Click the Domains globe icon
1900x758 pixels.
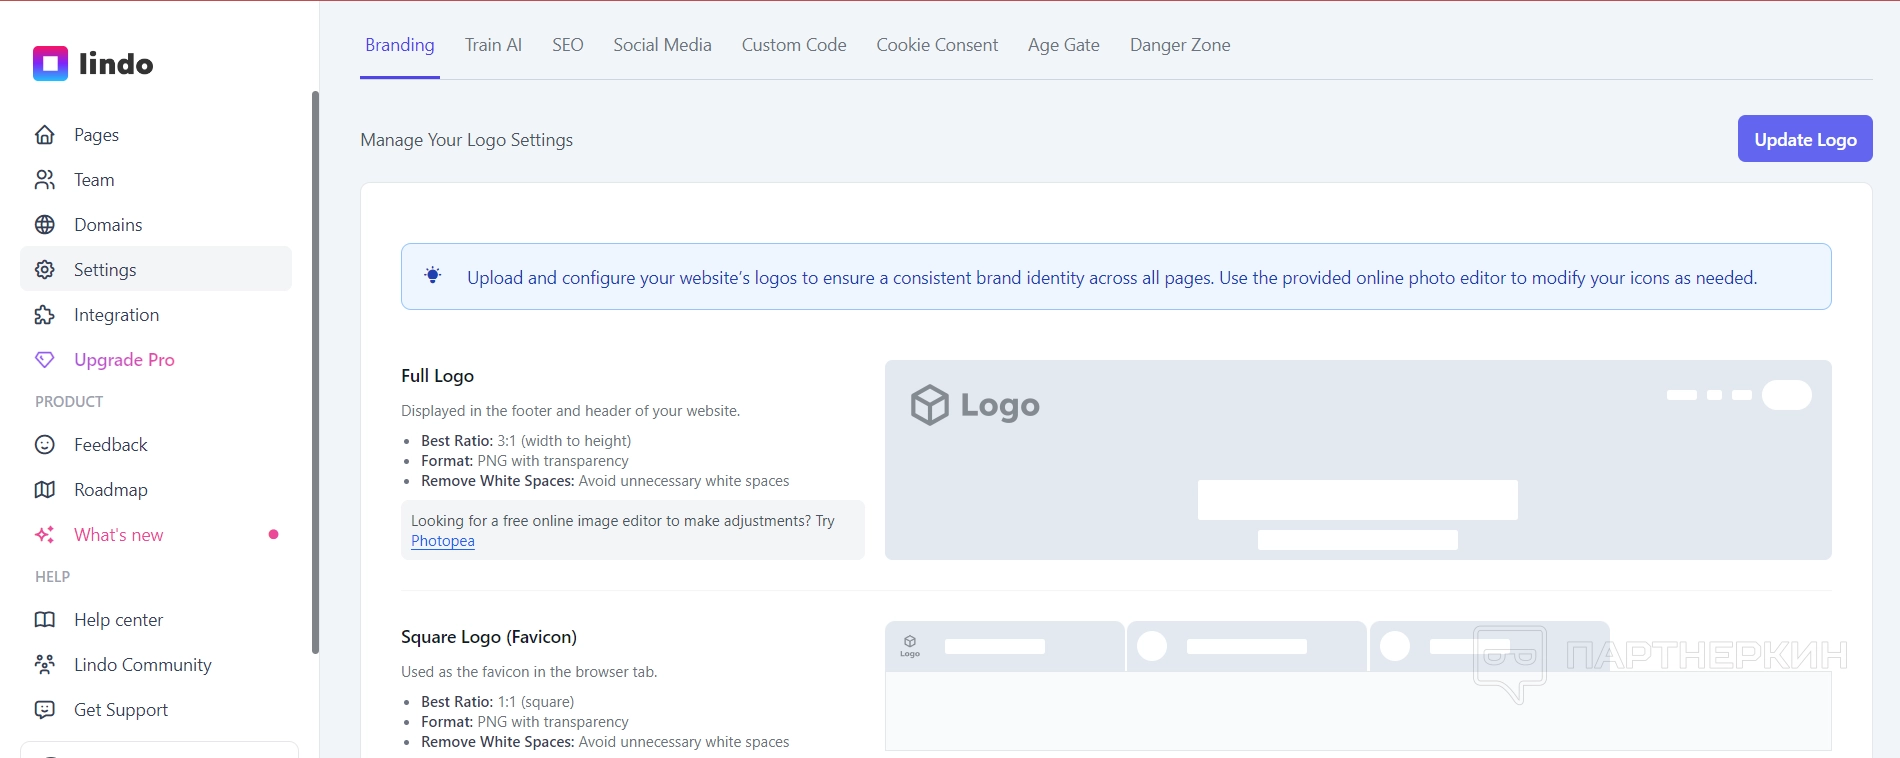pyautogui.click(x=45, y=225)
